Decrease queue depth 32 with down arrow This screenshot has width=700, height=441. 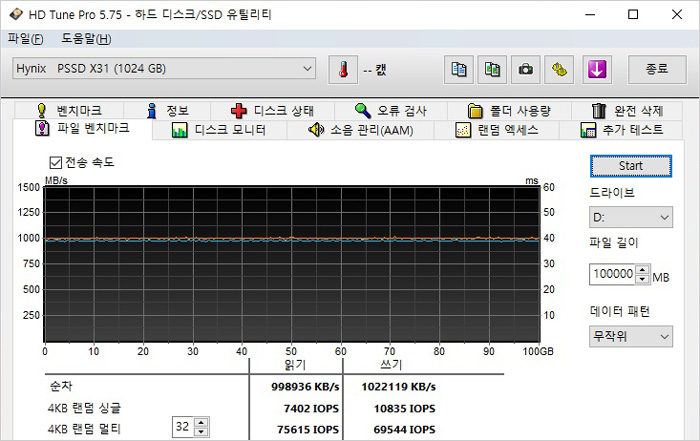201,432
